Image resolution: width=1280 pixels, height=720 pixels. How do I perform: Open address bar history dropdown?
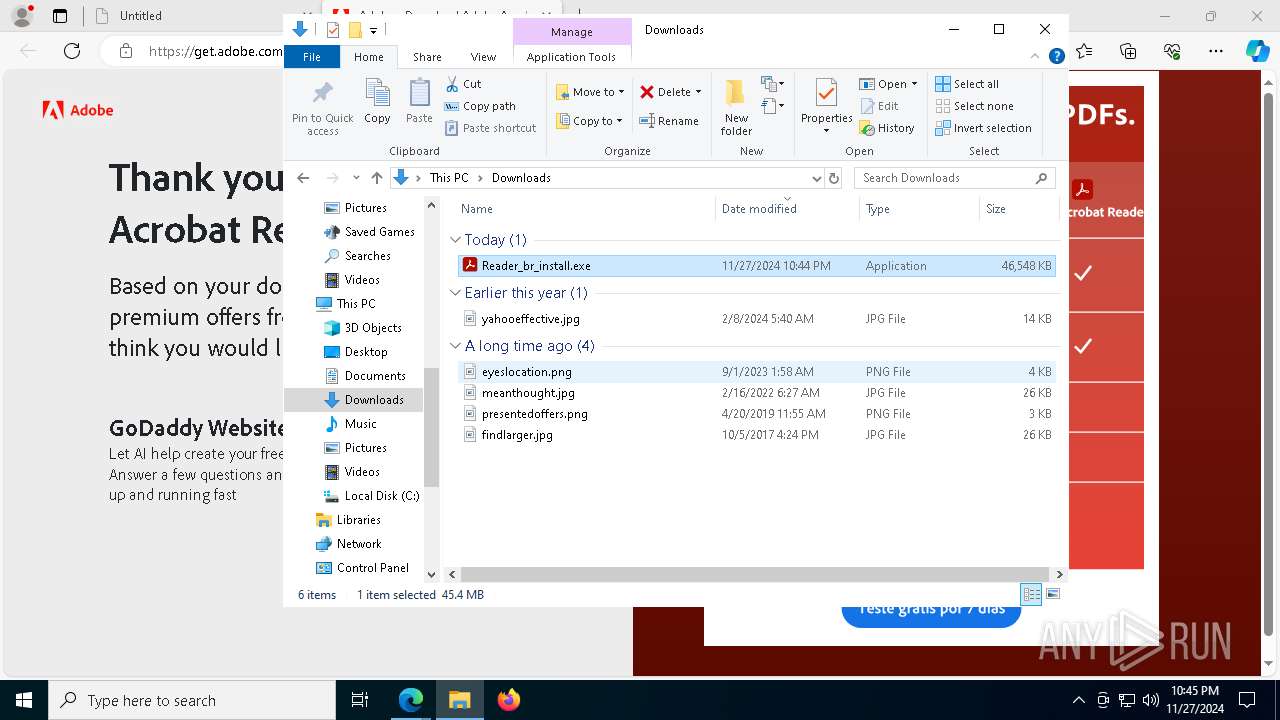816,178
